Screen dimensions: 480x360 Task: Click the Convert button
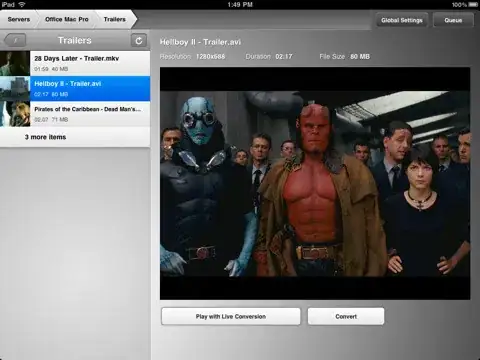[346, 316]
